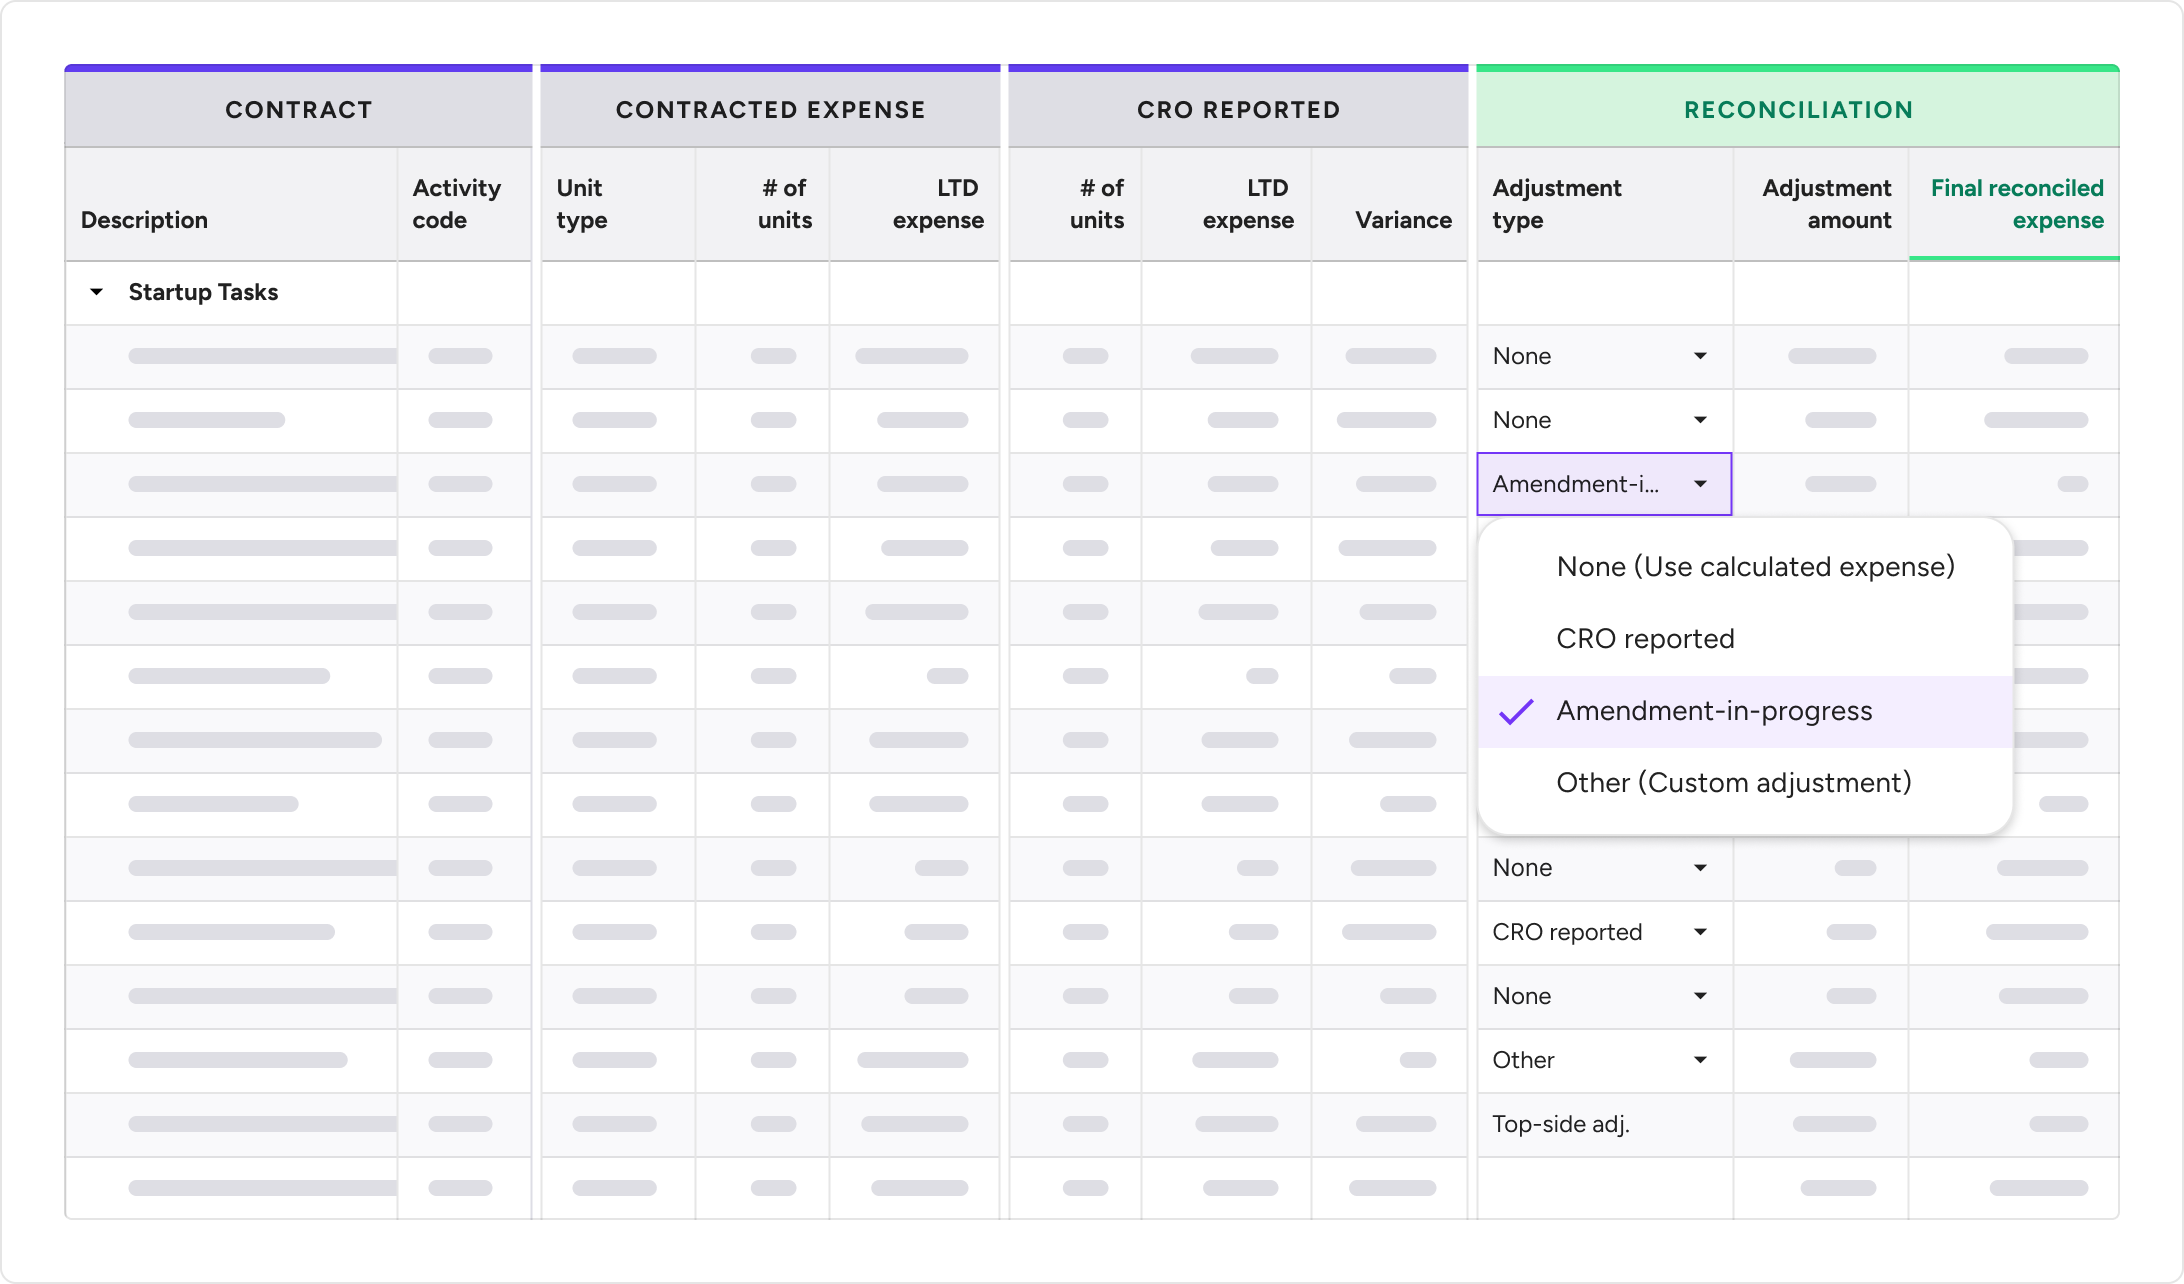Click the RECONCILIATION section header
The width and height of the screenshot is (2184, 1284).
[1797, 110]
